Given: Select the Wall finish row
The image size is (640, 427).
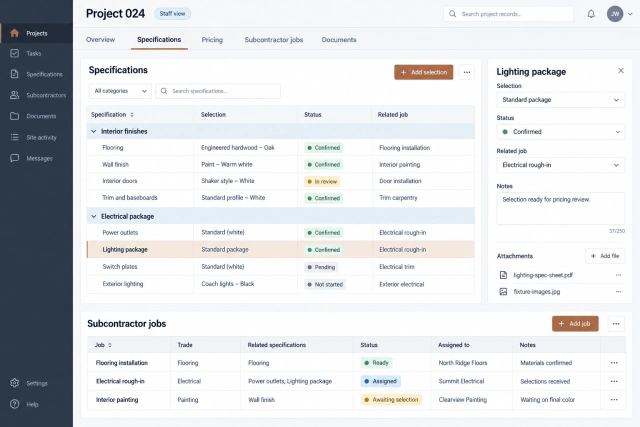Looking at the screenshot, I should (280, 165).
